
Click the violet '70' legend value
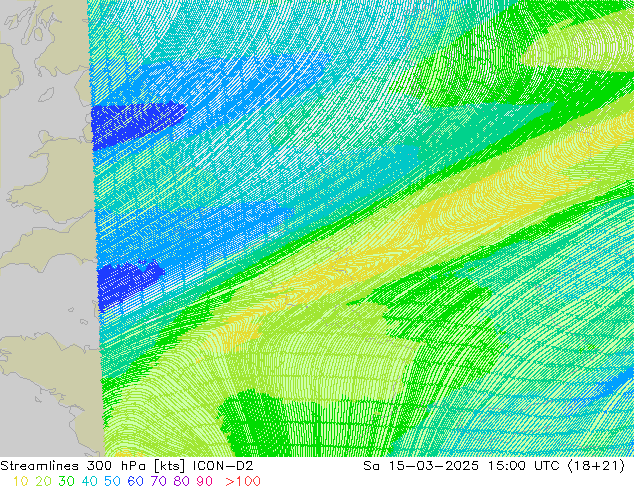[158, 481]
